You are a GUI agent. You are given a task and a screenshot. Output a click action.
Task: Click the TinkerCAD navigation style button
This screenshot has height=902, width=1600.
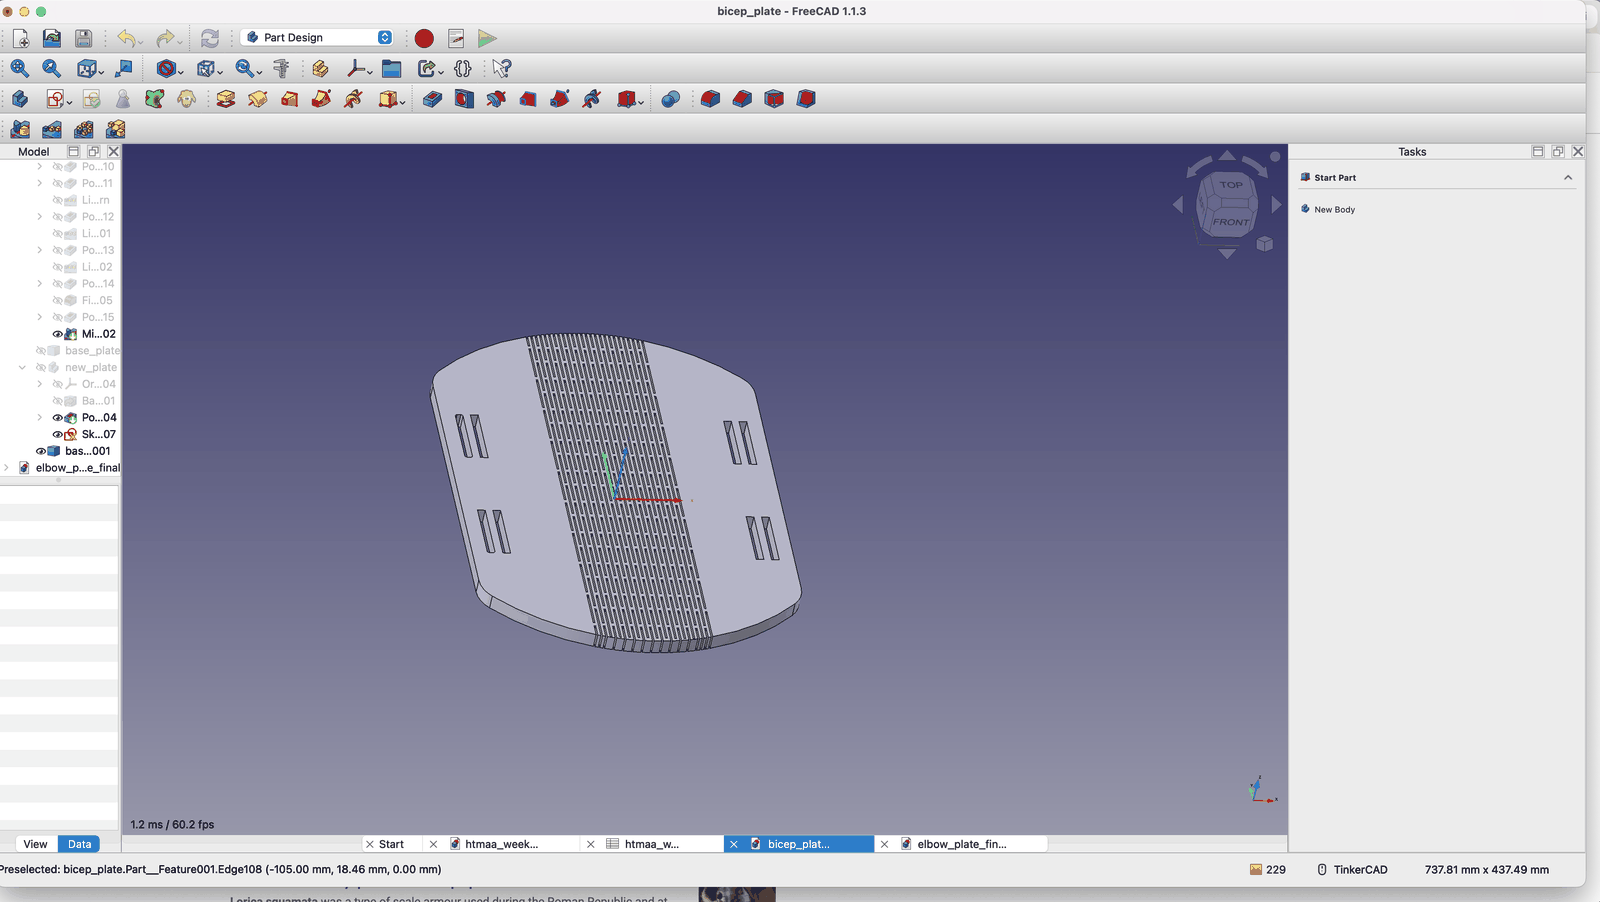1352,870
